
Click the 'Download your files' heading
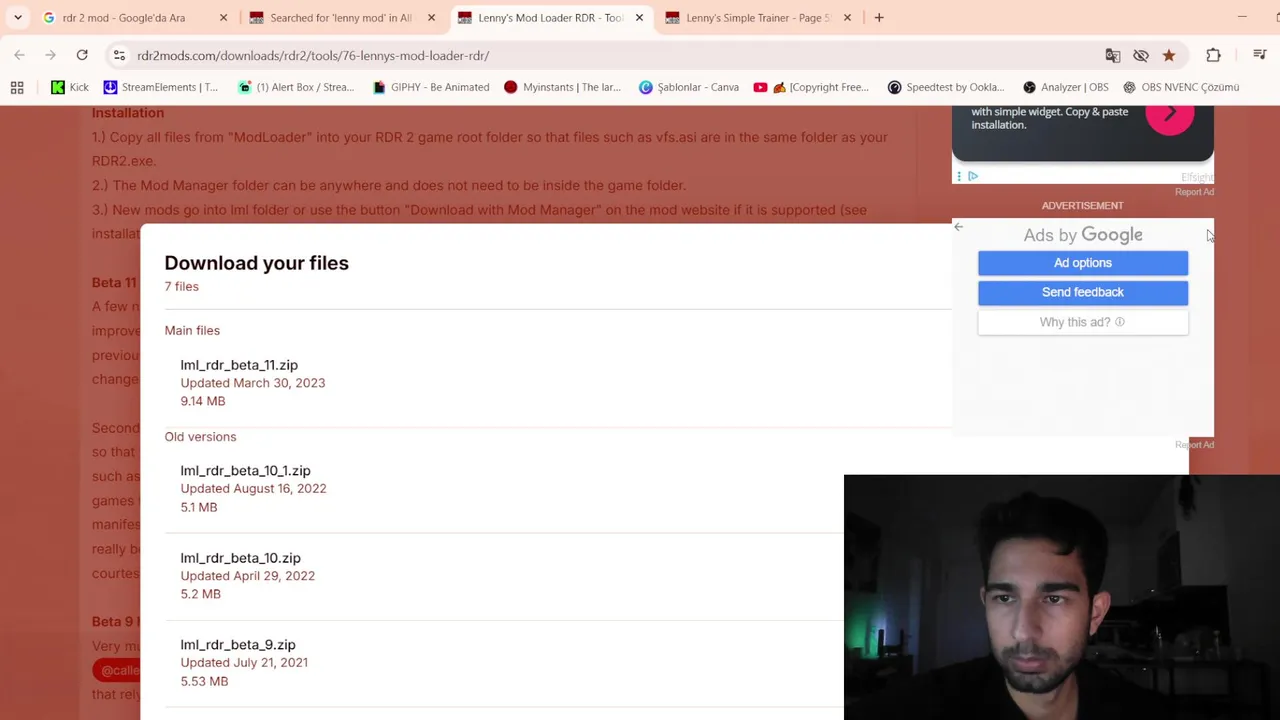click(257, 263)
